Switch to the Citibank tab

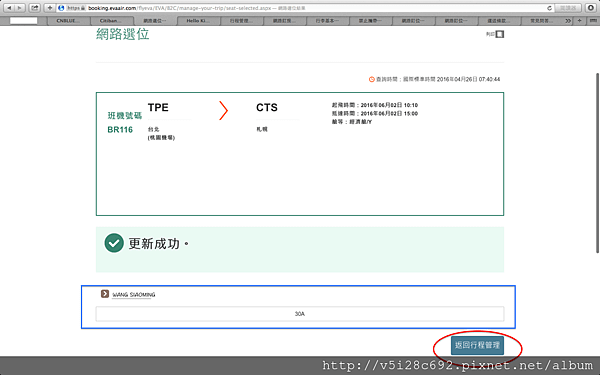coord(111,21)
